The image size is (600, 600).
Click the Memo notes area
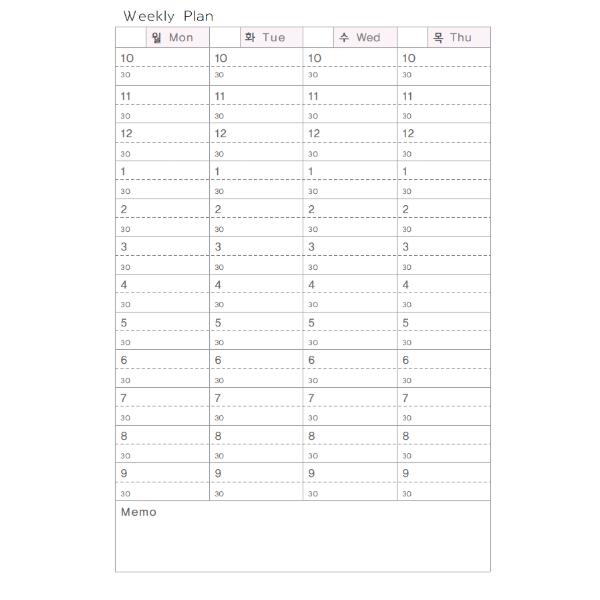coord(302,540)
